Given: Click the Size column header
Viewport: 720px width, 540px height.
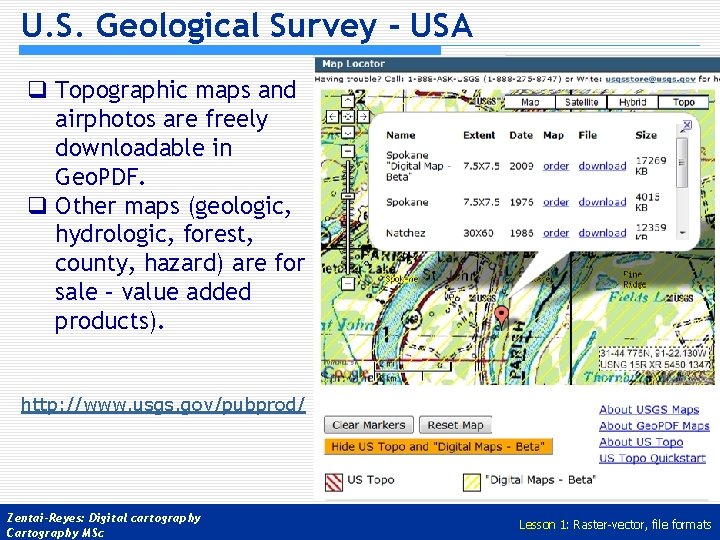Looking at the screenshot, I should [646, 135].
